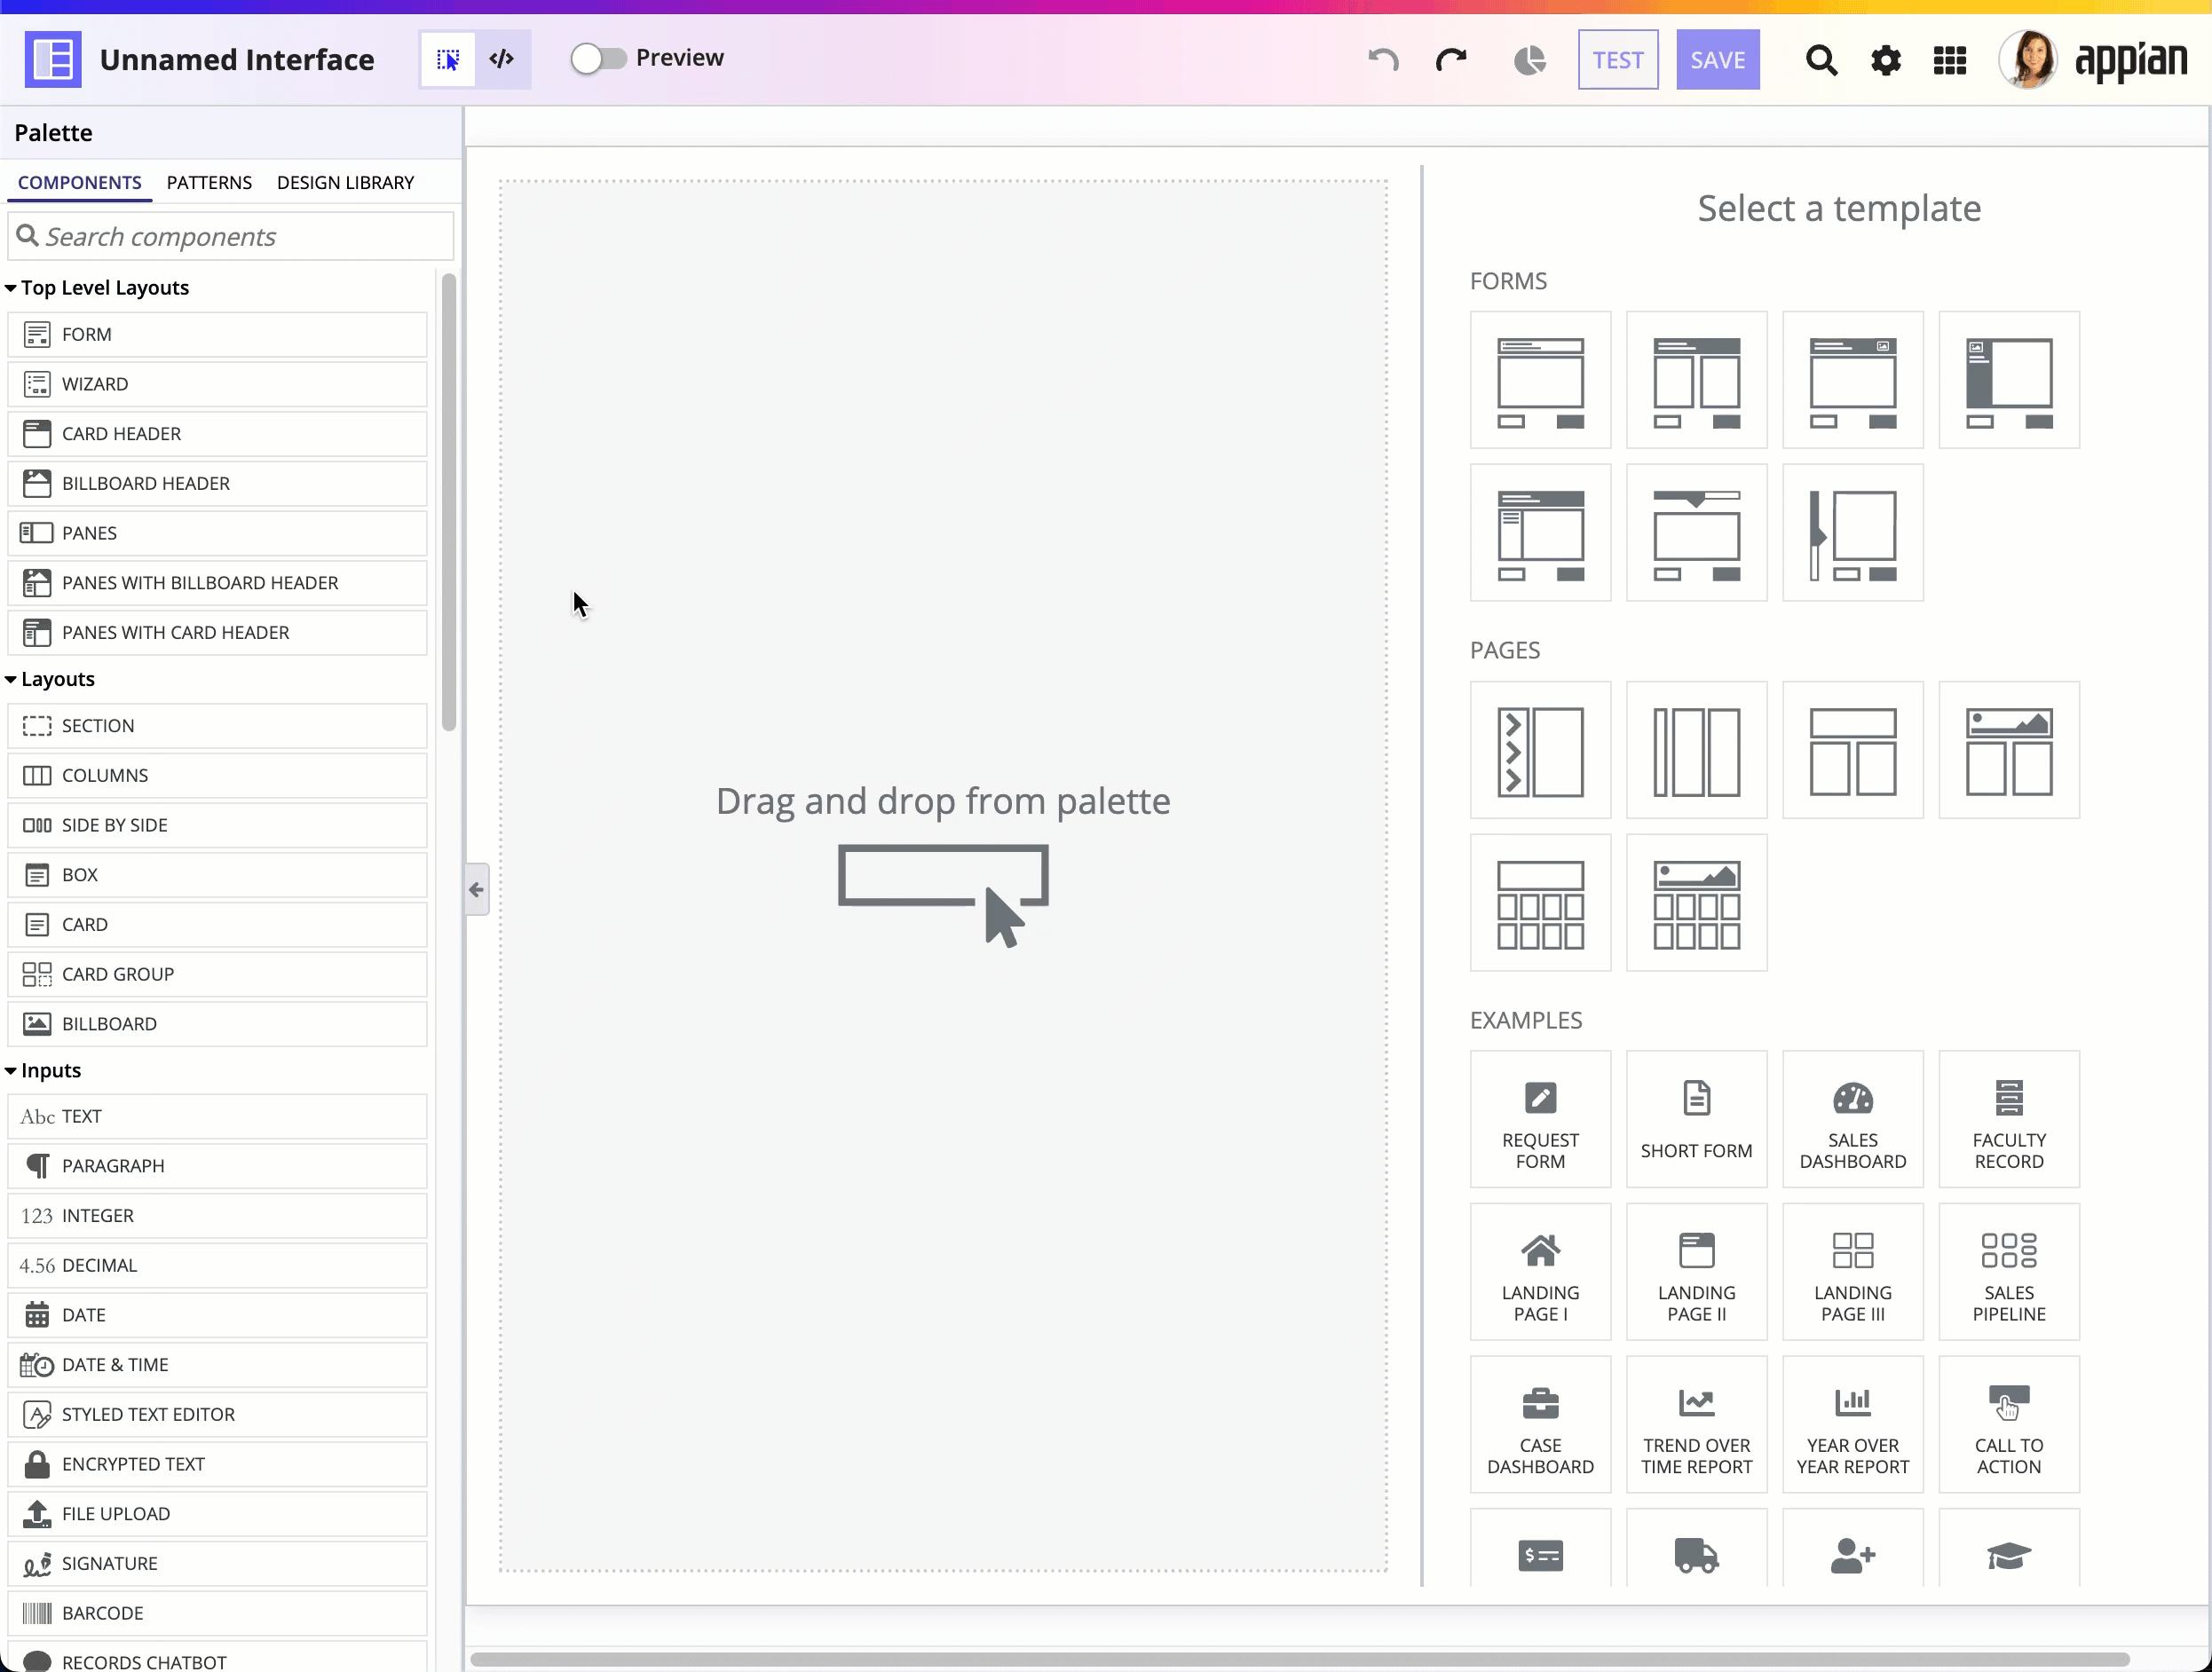
Task: Open the apps grid navigation menu
Action: click(1949, 60)
